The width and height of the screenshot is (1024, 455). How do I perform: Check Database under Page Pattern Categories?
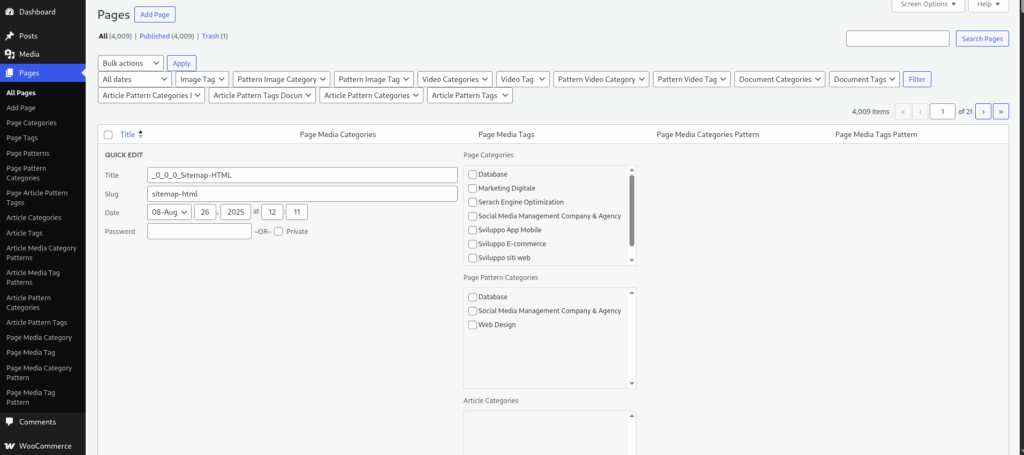tap(473, 297)
